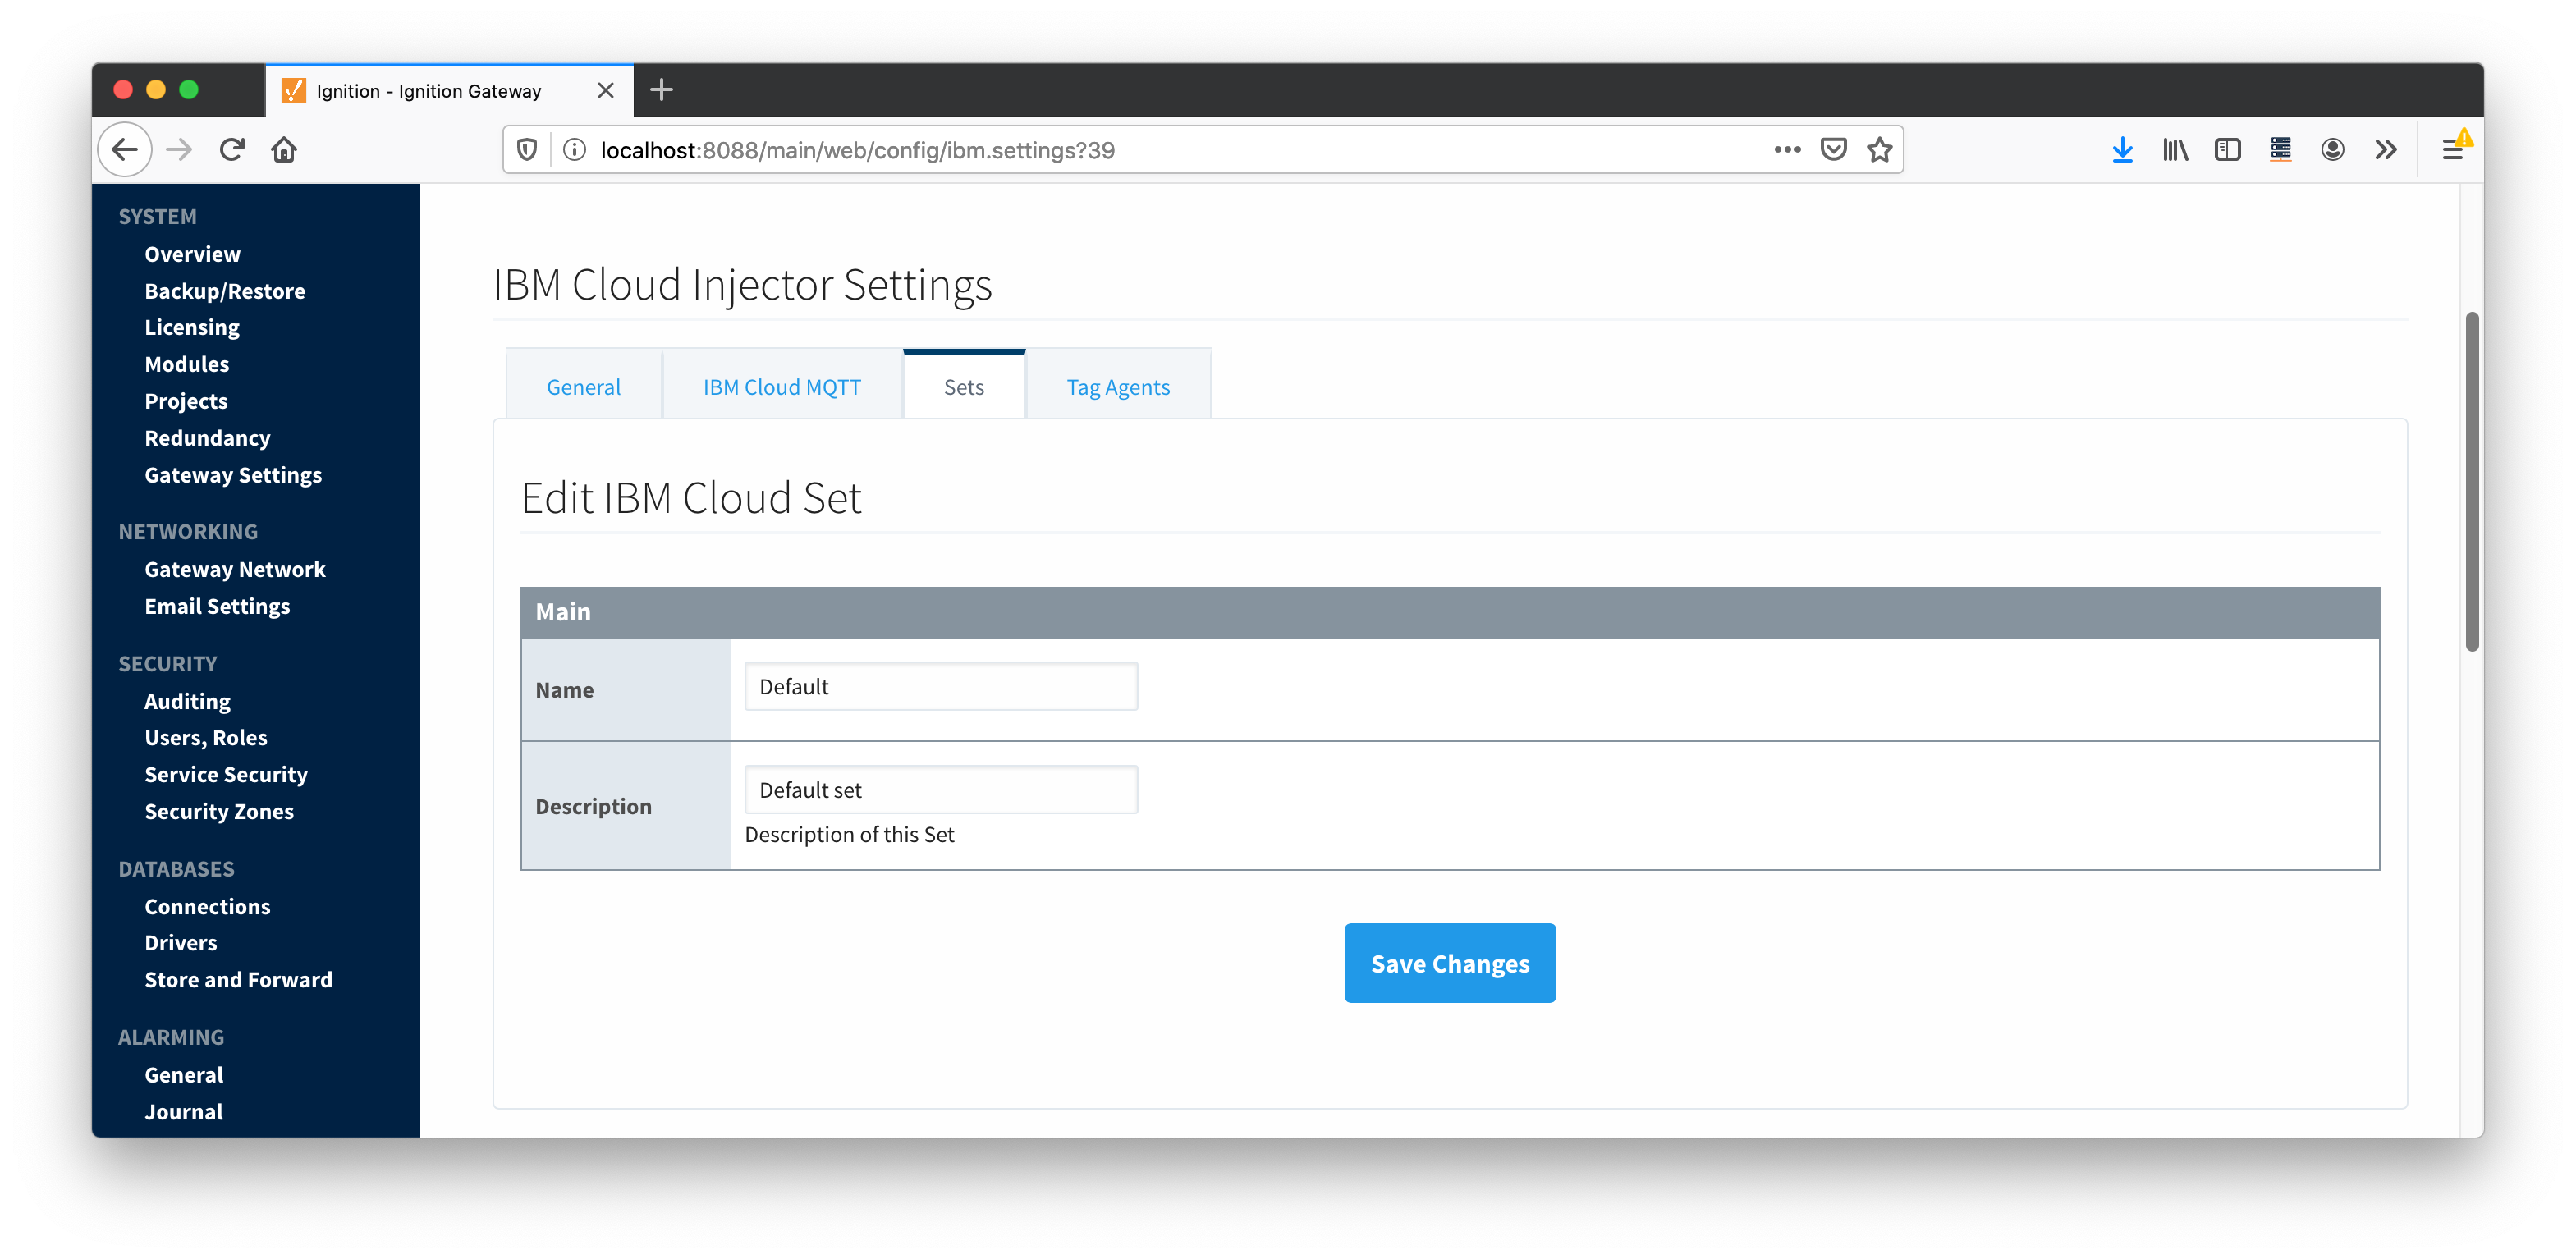Open database Drivers link
This screenshot has width=2576, height=1259.
(x=180, y=943)
